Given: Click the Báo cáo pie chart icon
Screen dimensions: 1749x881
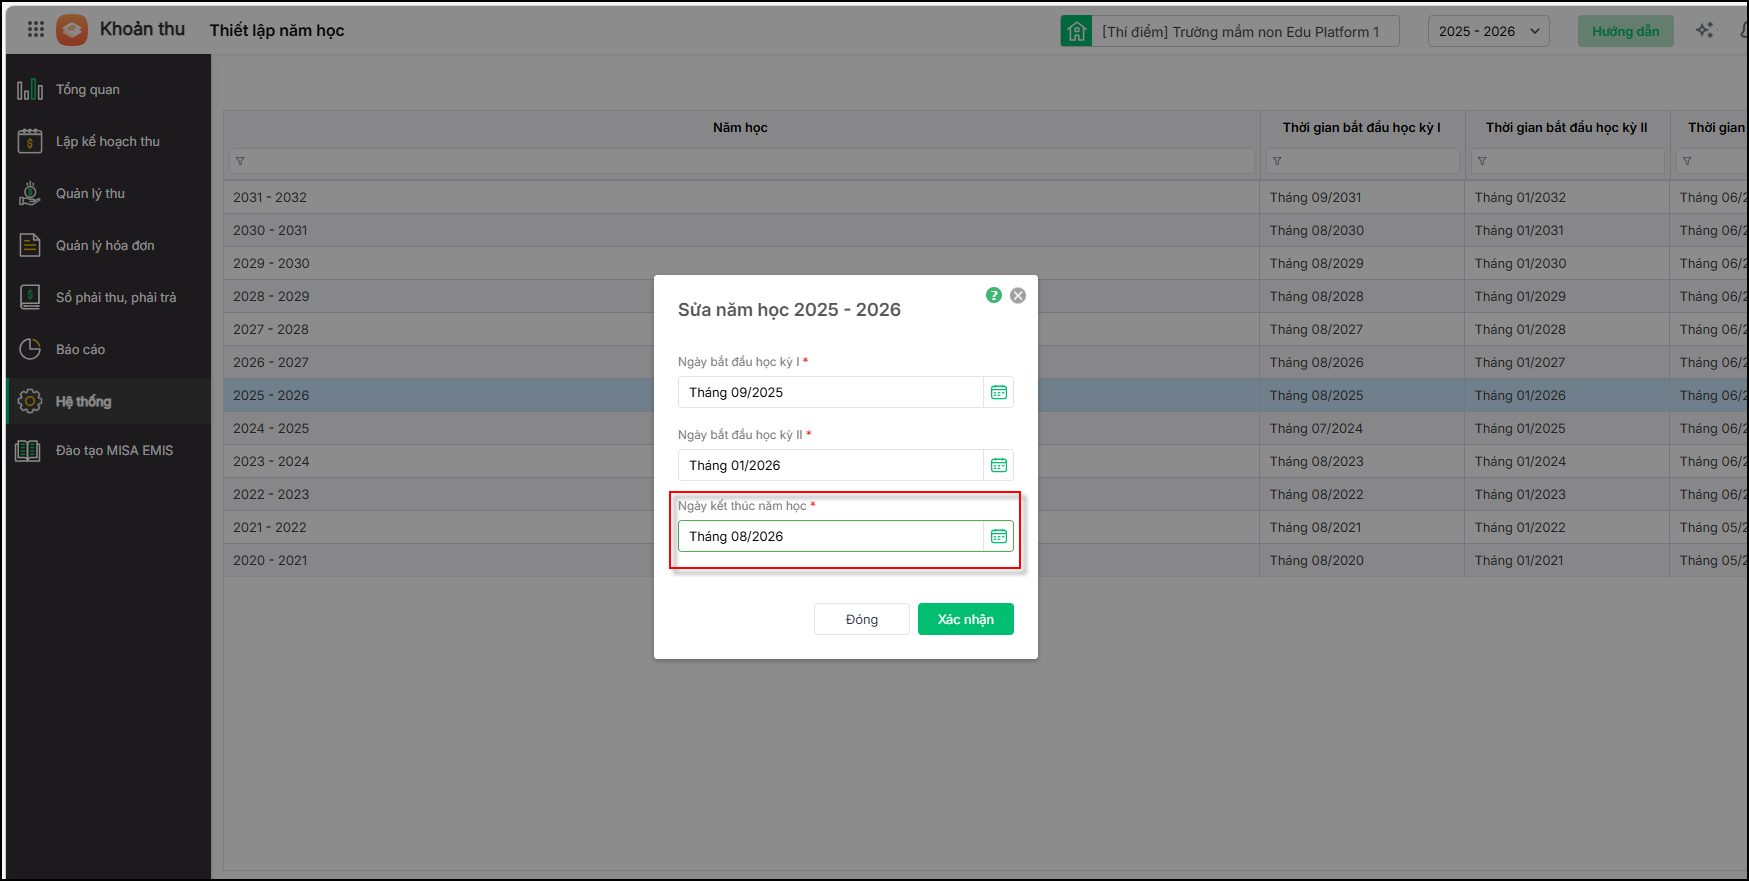Looking at the screenshot, I should point(30,349).
